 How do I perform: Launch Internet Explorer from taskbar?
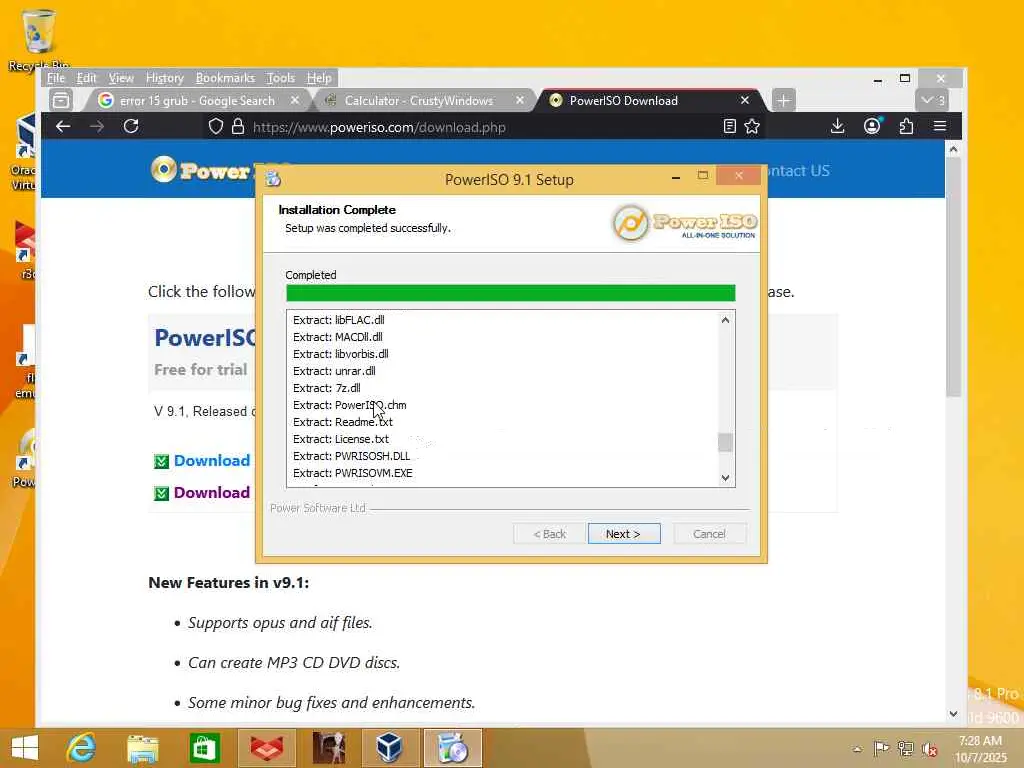[82, 748]
